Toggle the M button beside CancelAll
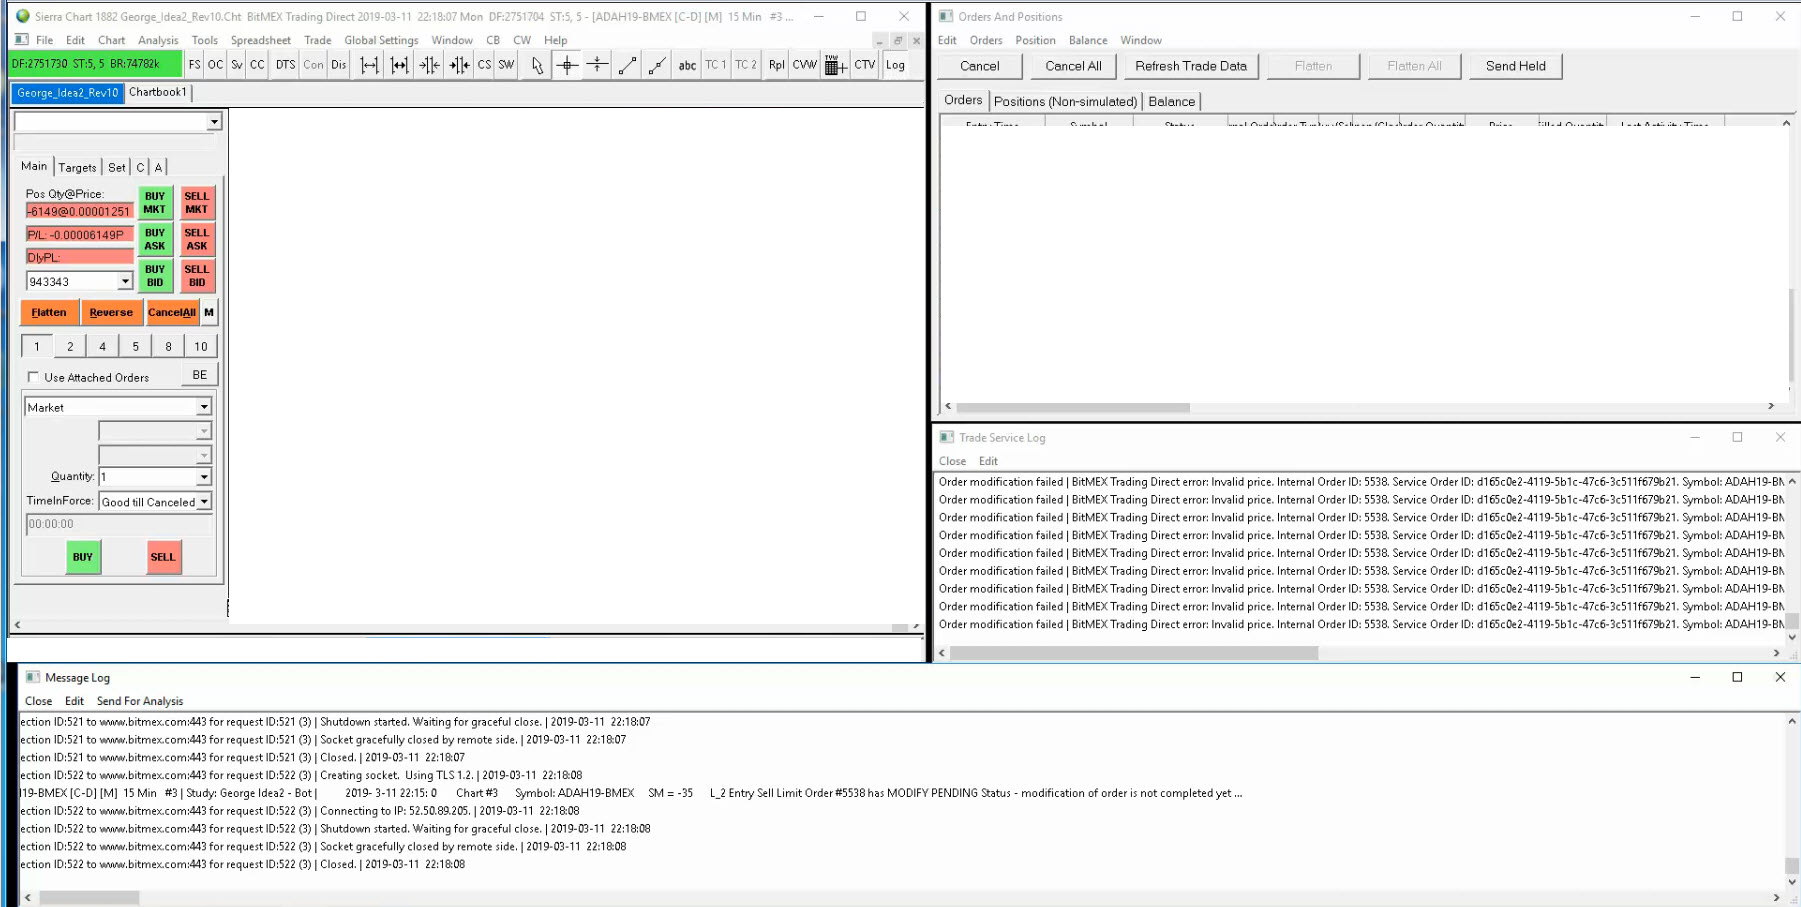Image resolution: width=1801 pixels, height=907 pixels. [x=209, y=312]
